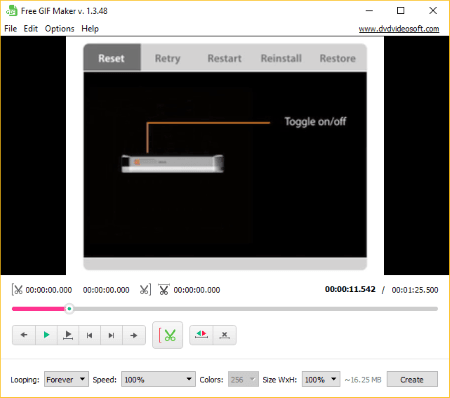Click the timeline slider handle
The image size is (450, 398).
point(69,309)
